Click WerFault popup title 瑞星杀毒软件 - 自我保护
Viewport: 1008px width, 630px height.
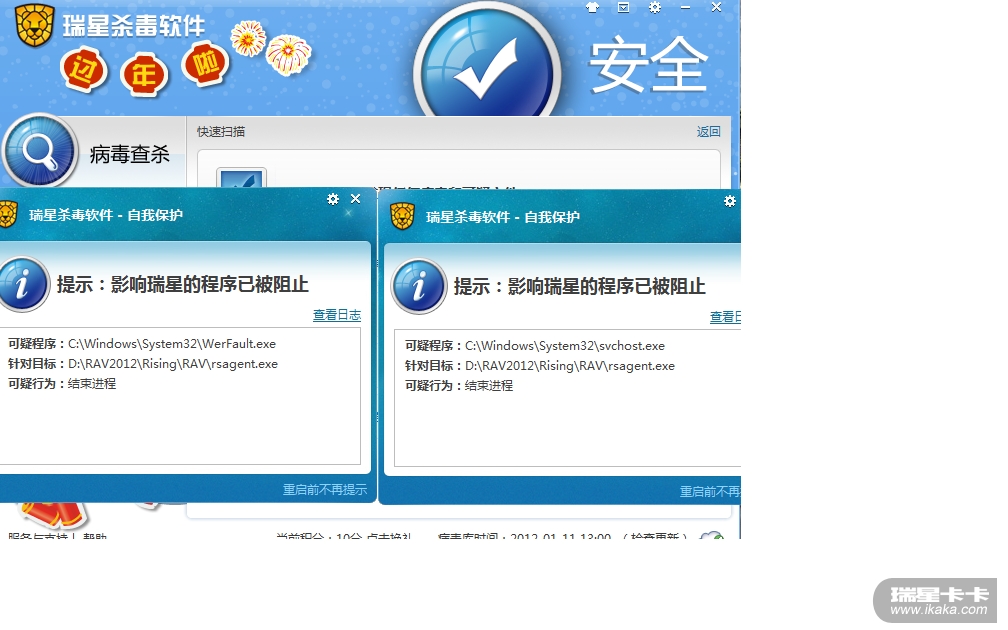[106, 215]
